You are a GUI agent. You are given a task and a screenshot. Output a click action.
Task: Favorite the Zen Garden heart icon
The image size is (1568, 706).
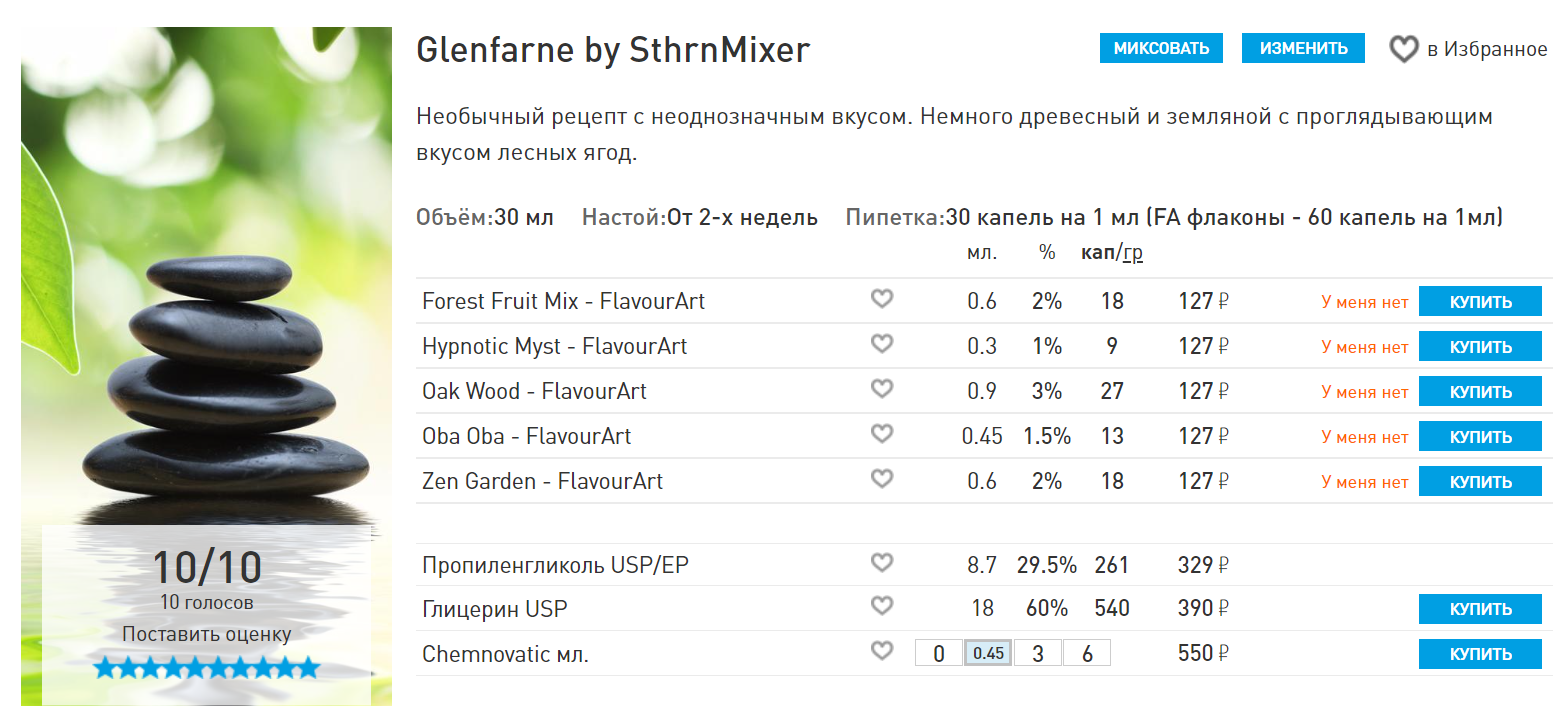[881, 479]
